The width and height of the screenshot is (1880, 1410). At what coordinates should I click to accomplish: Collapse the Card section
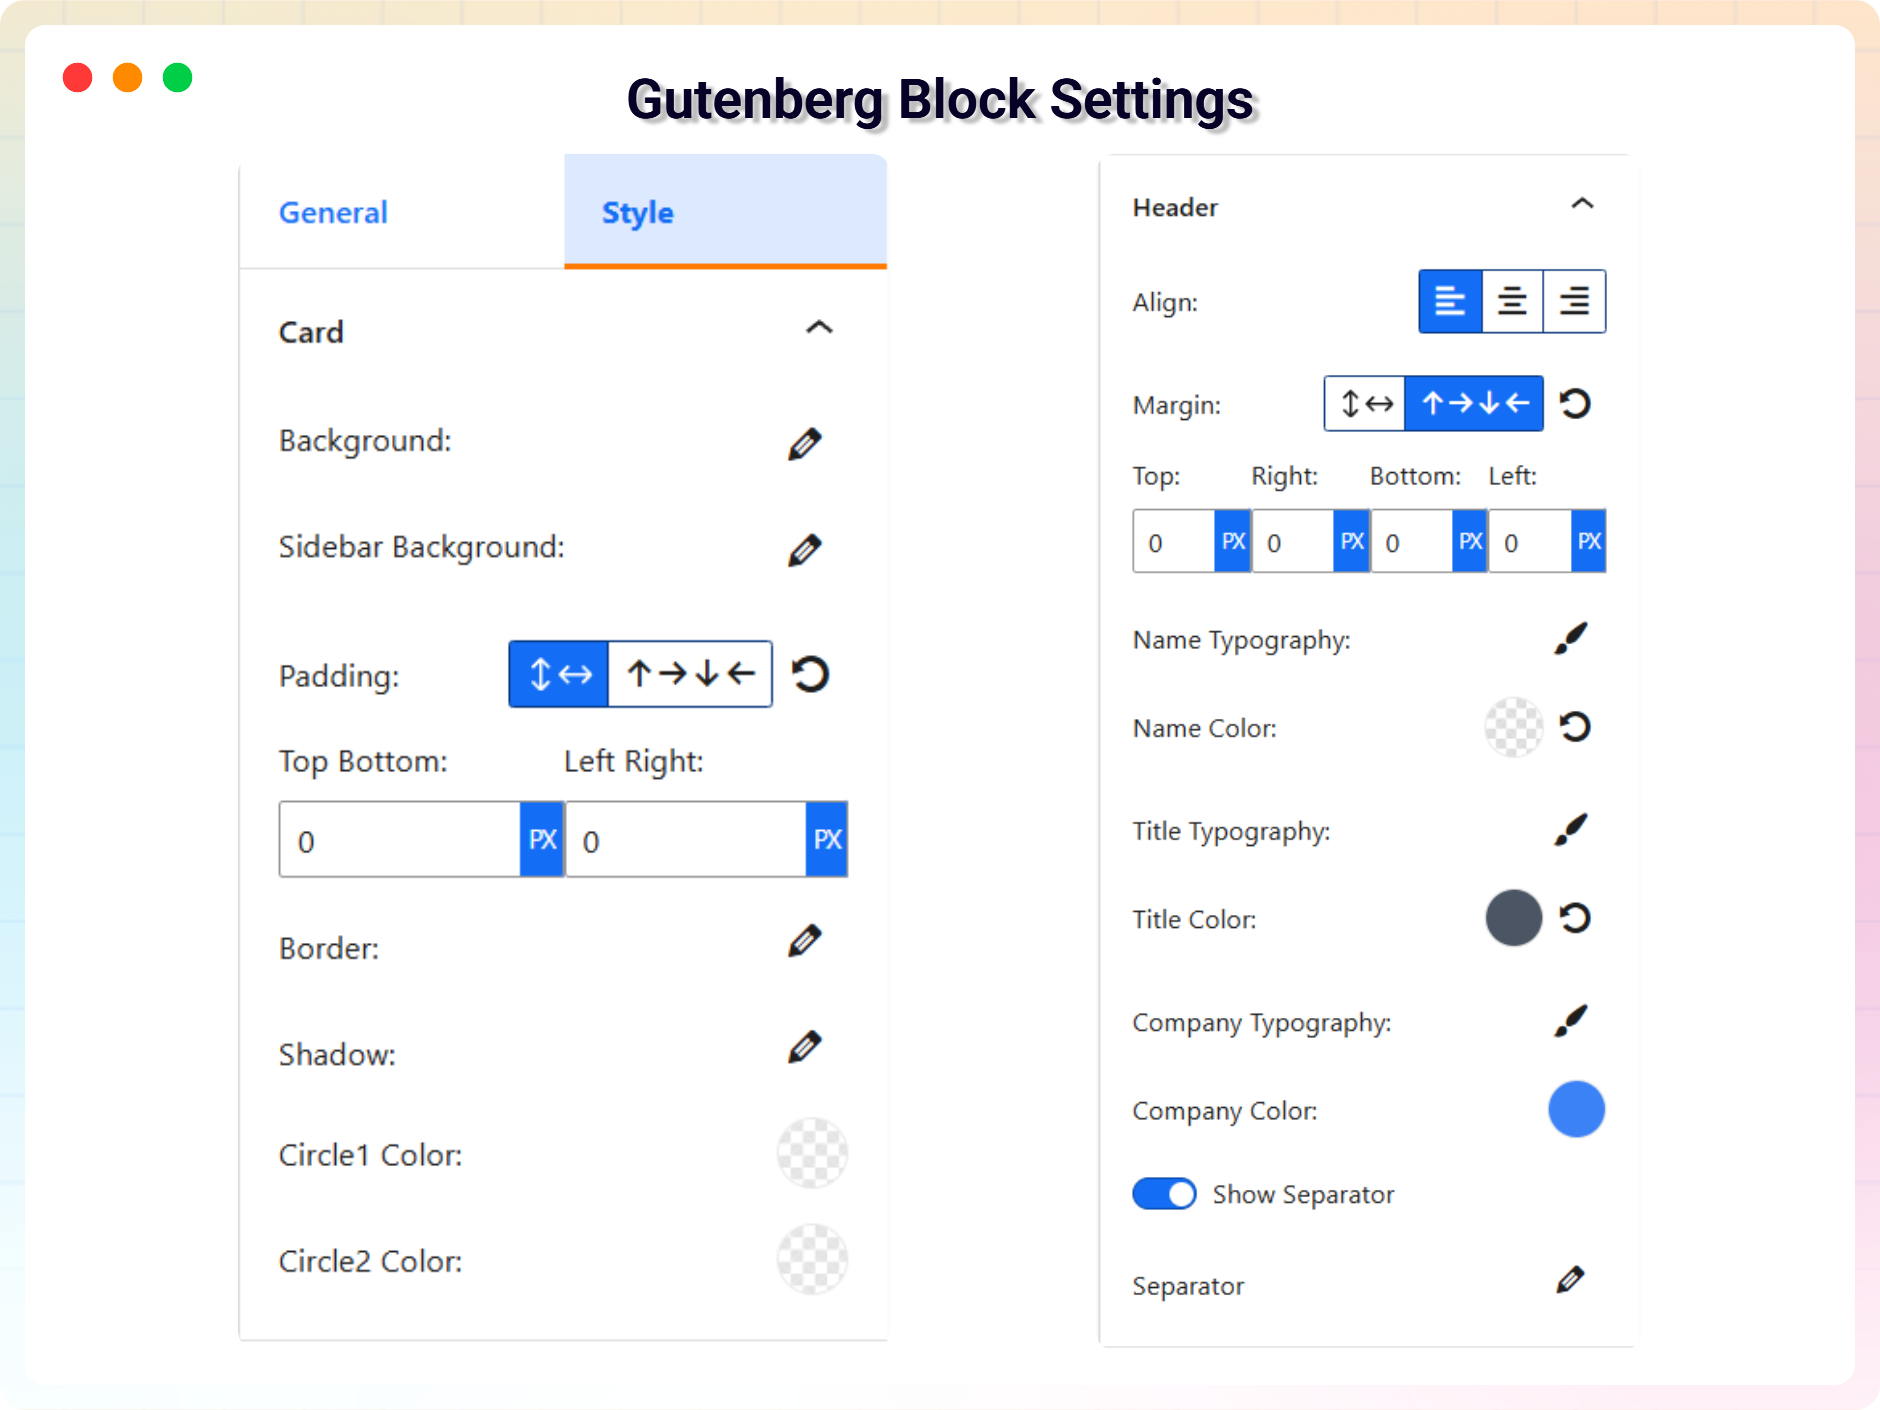(819, 328)
